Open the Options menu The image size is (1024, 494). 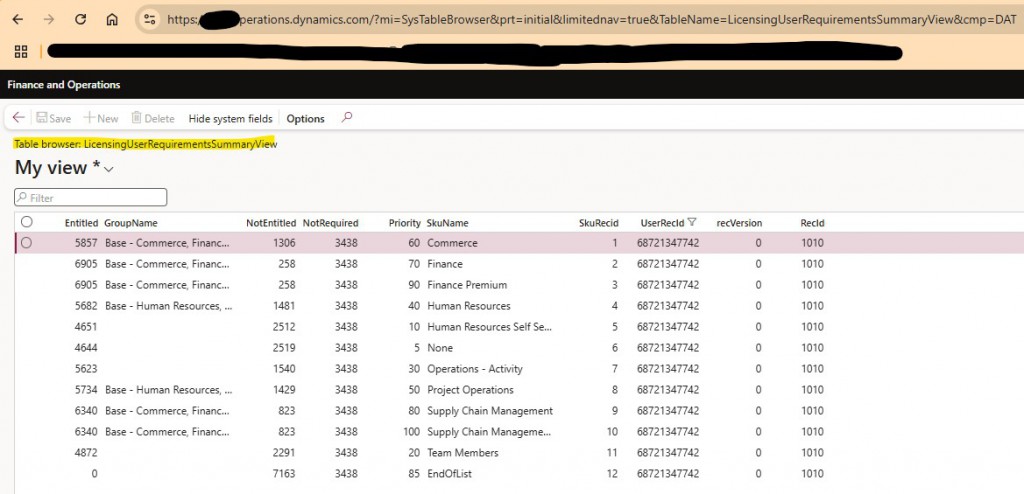pos(306,118)
